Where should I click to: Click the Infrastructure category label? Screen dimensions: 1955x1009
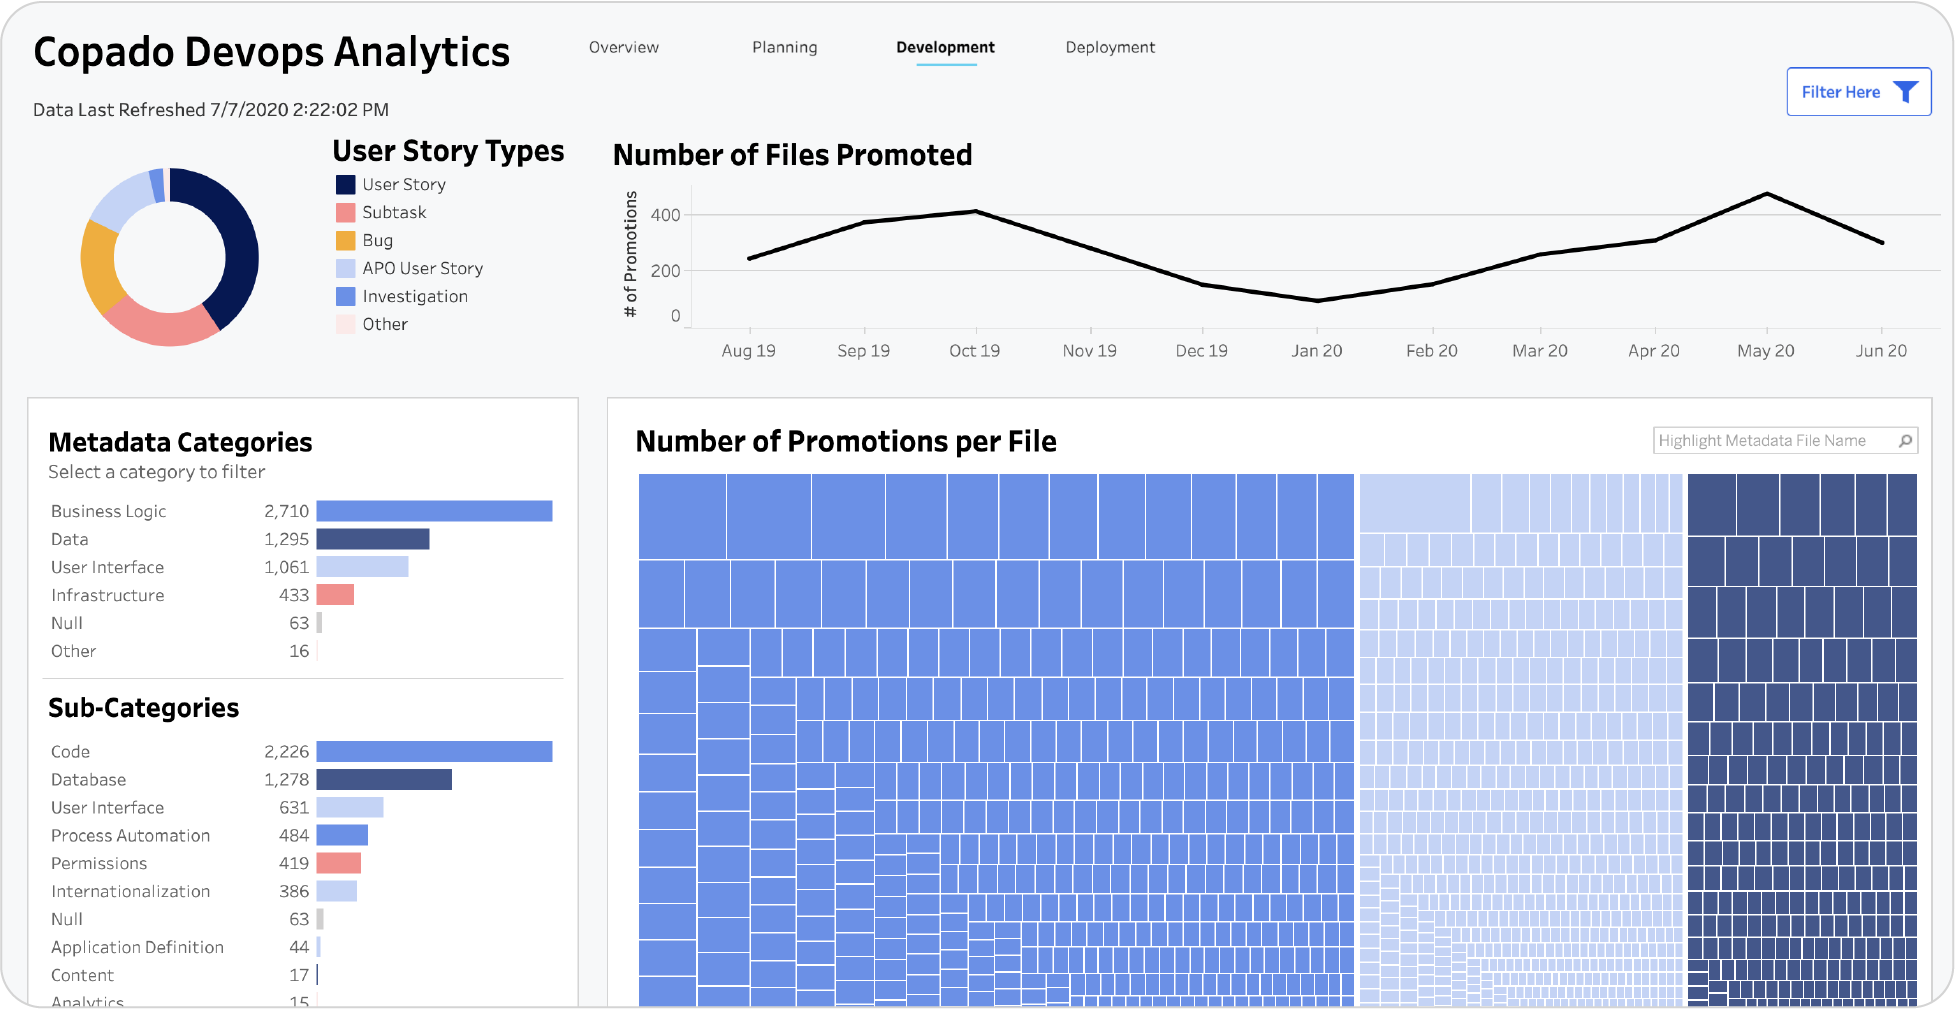point(107,595)
